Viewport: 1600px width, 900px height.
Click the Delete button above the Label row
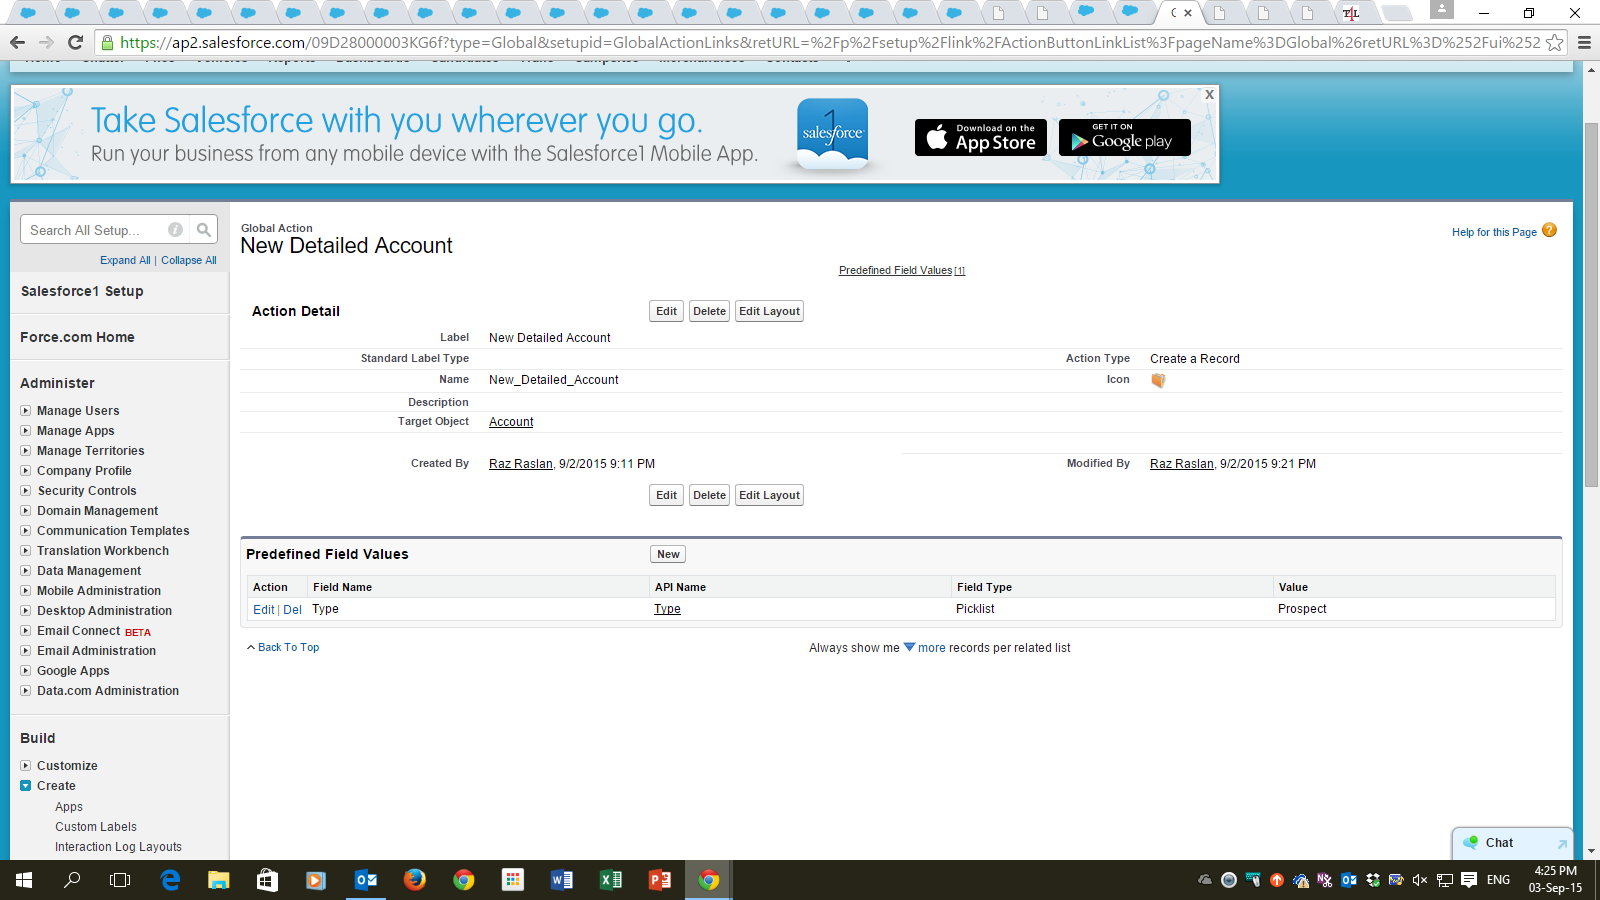pyautogui.click(x=709, y=311)
